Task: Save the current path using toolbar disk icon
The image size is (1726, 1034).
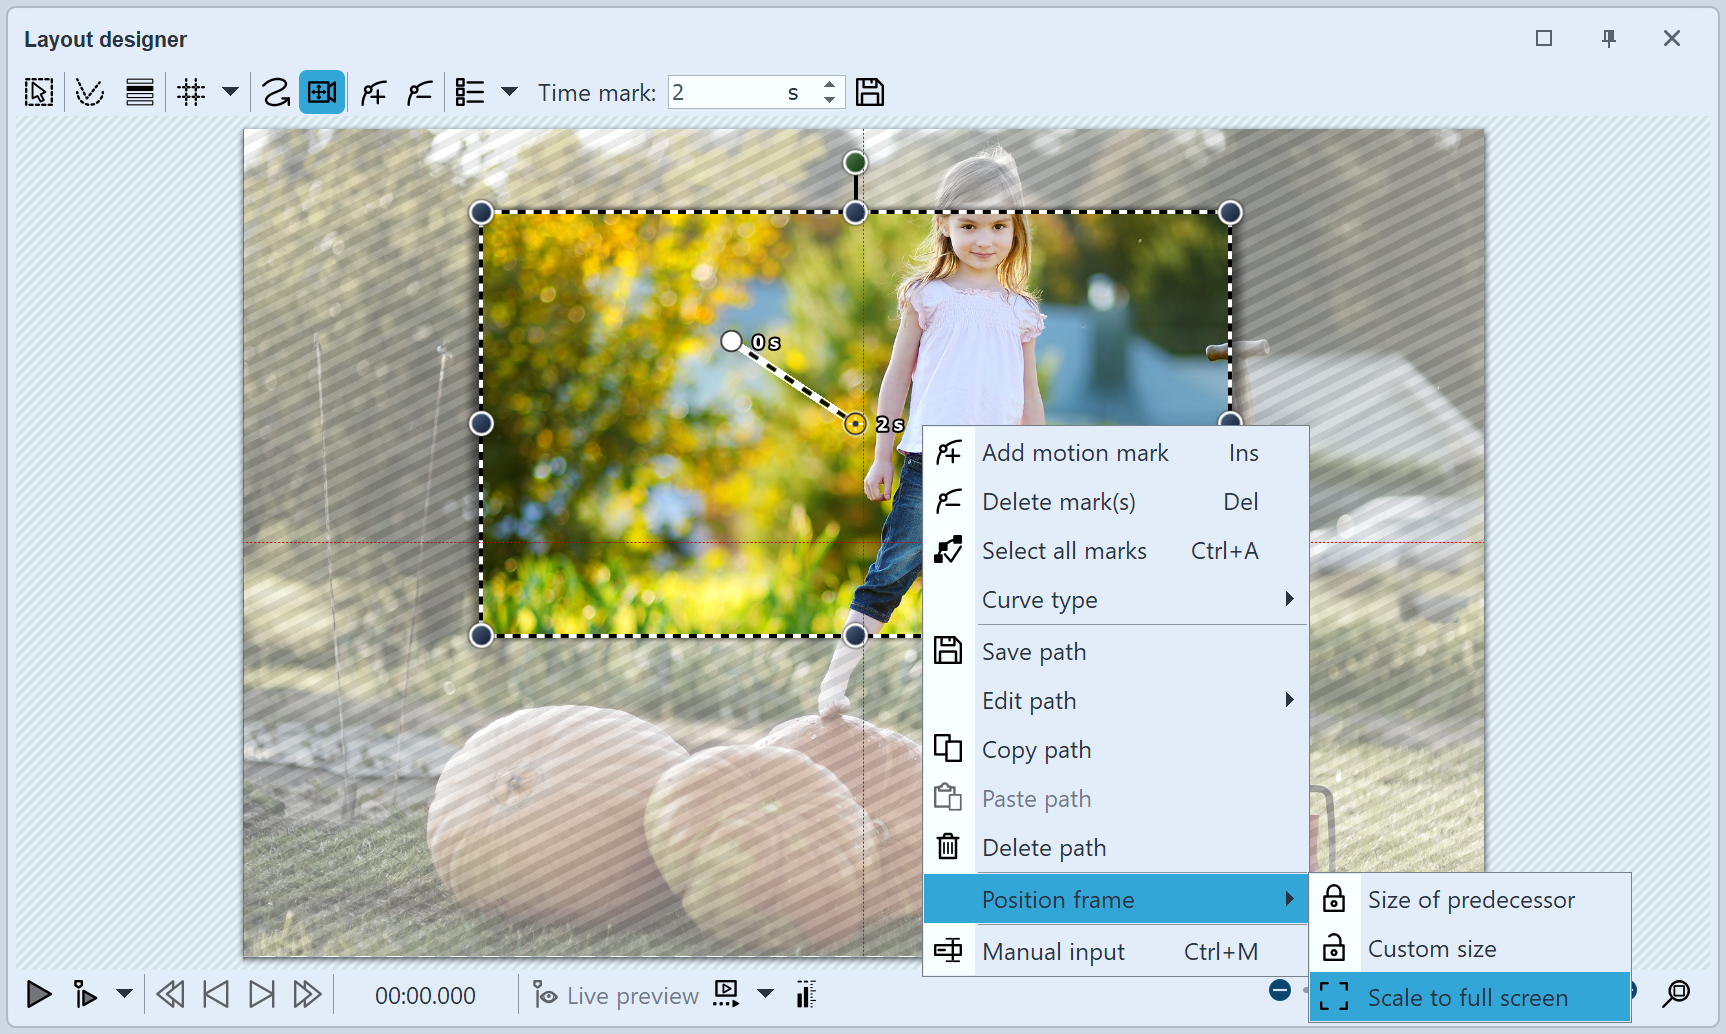Action: [x=870, y=91]
